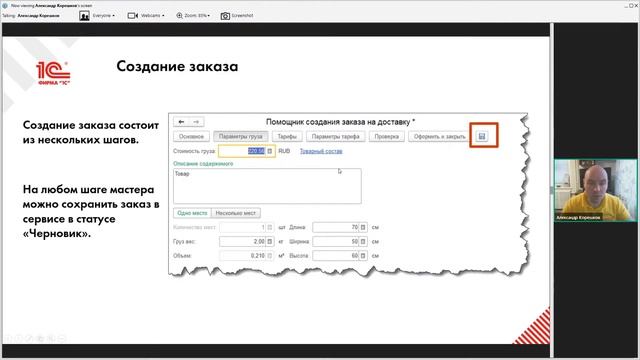The width and height of the screenshot is (640, 360).
Task: Click the RUB currency label
Action: pyautogui.click(x=284, y=151)
